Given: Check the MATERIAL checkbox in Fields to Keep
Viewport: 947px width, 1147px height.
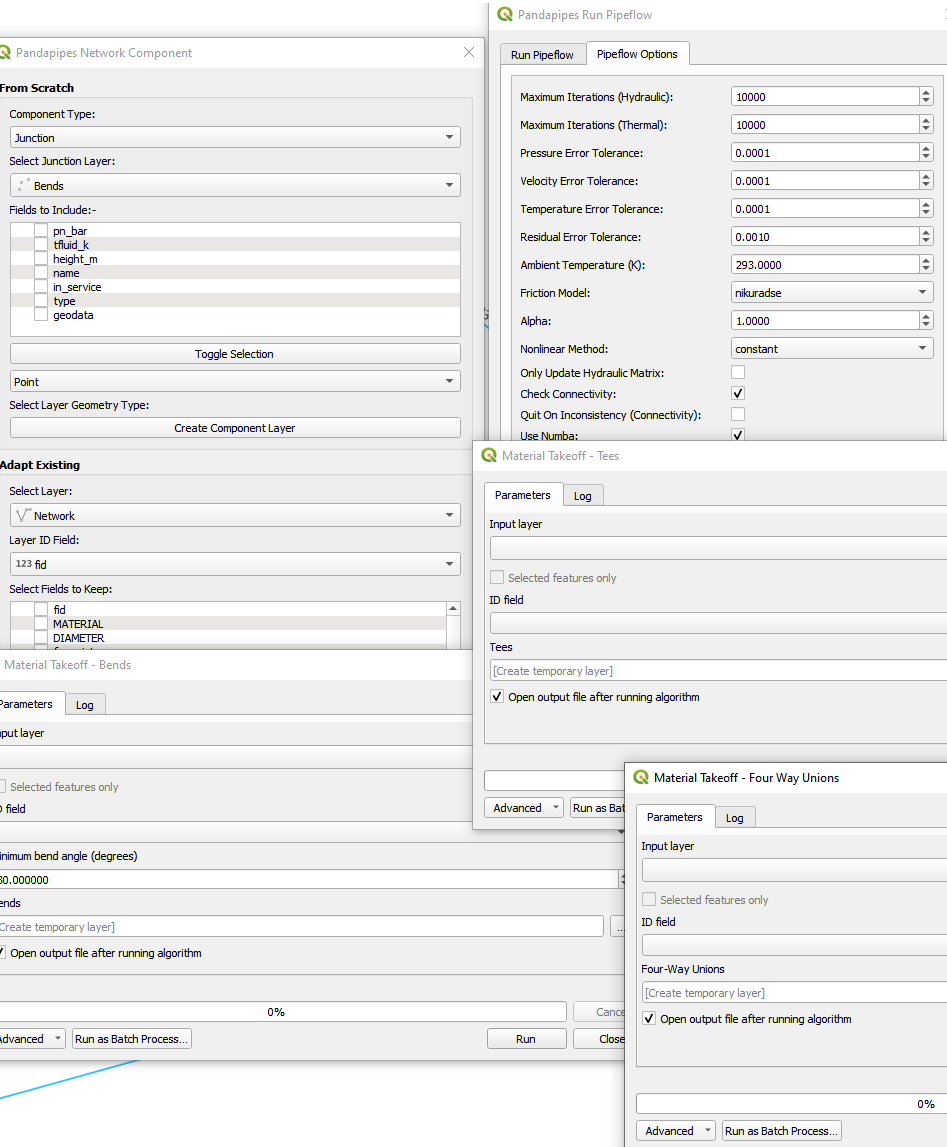Looking at the screenshot, I should tap(41, 623).
